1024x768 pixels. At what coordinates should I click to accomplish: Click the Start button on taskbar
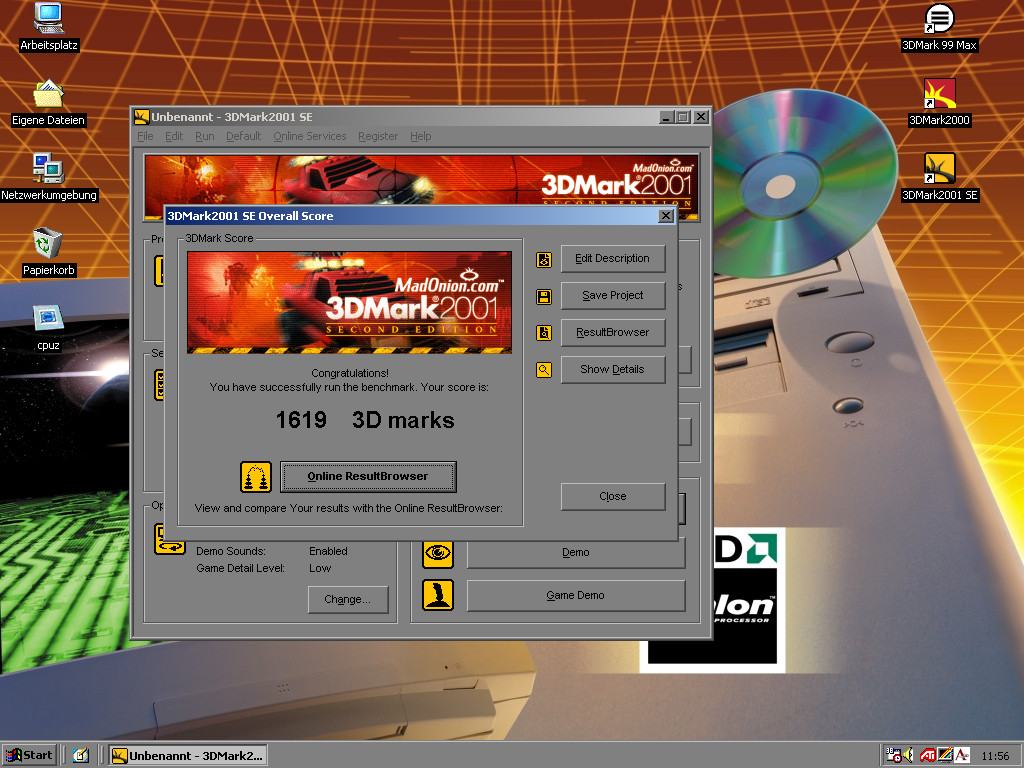point(30,756)
